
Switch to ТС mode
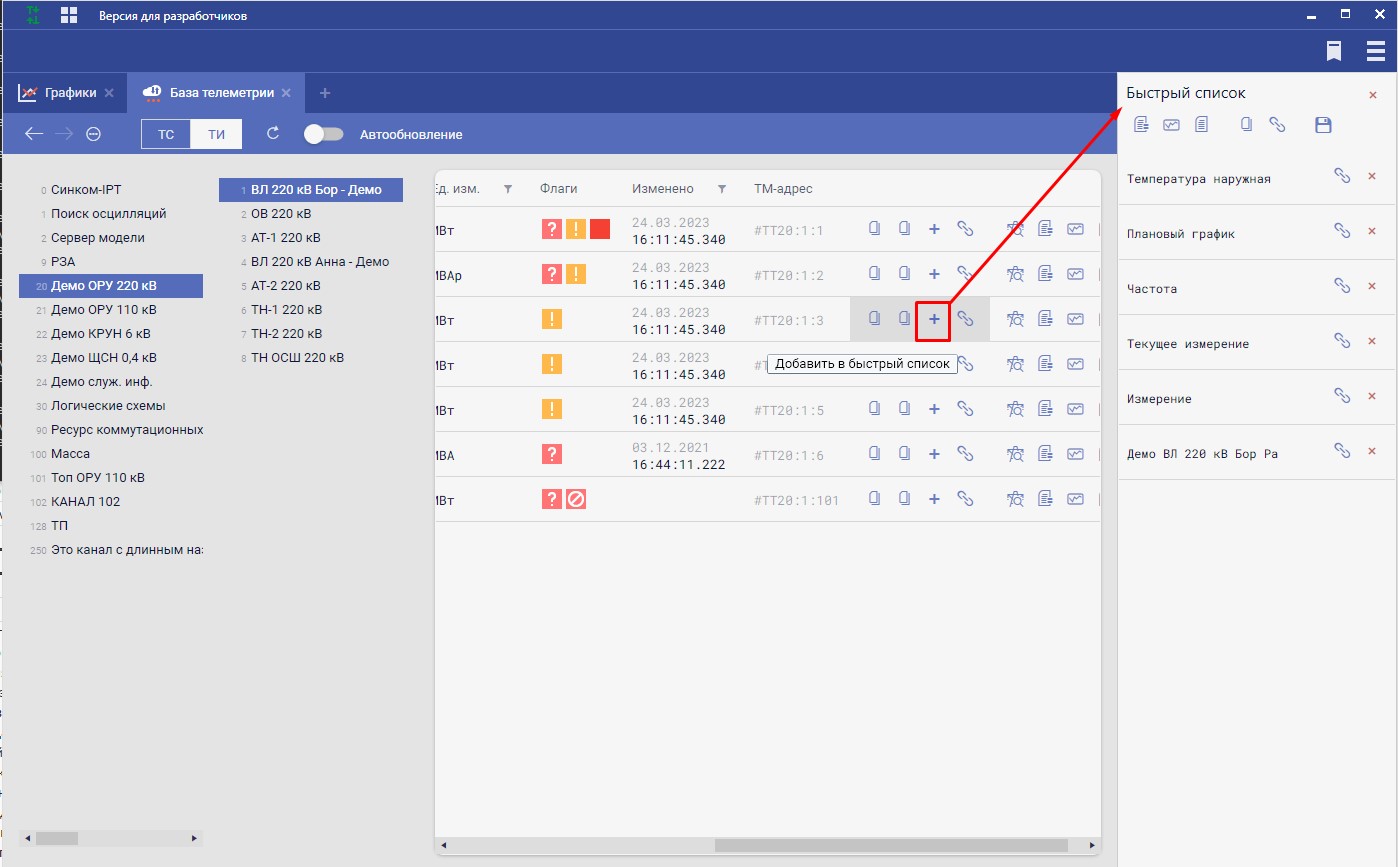(166, 134)
